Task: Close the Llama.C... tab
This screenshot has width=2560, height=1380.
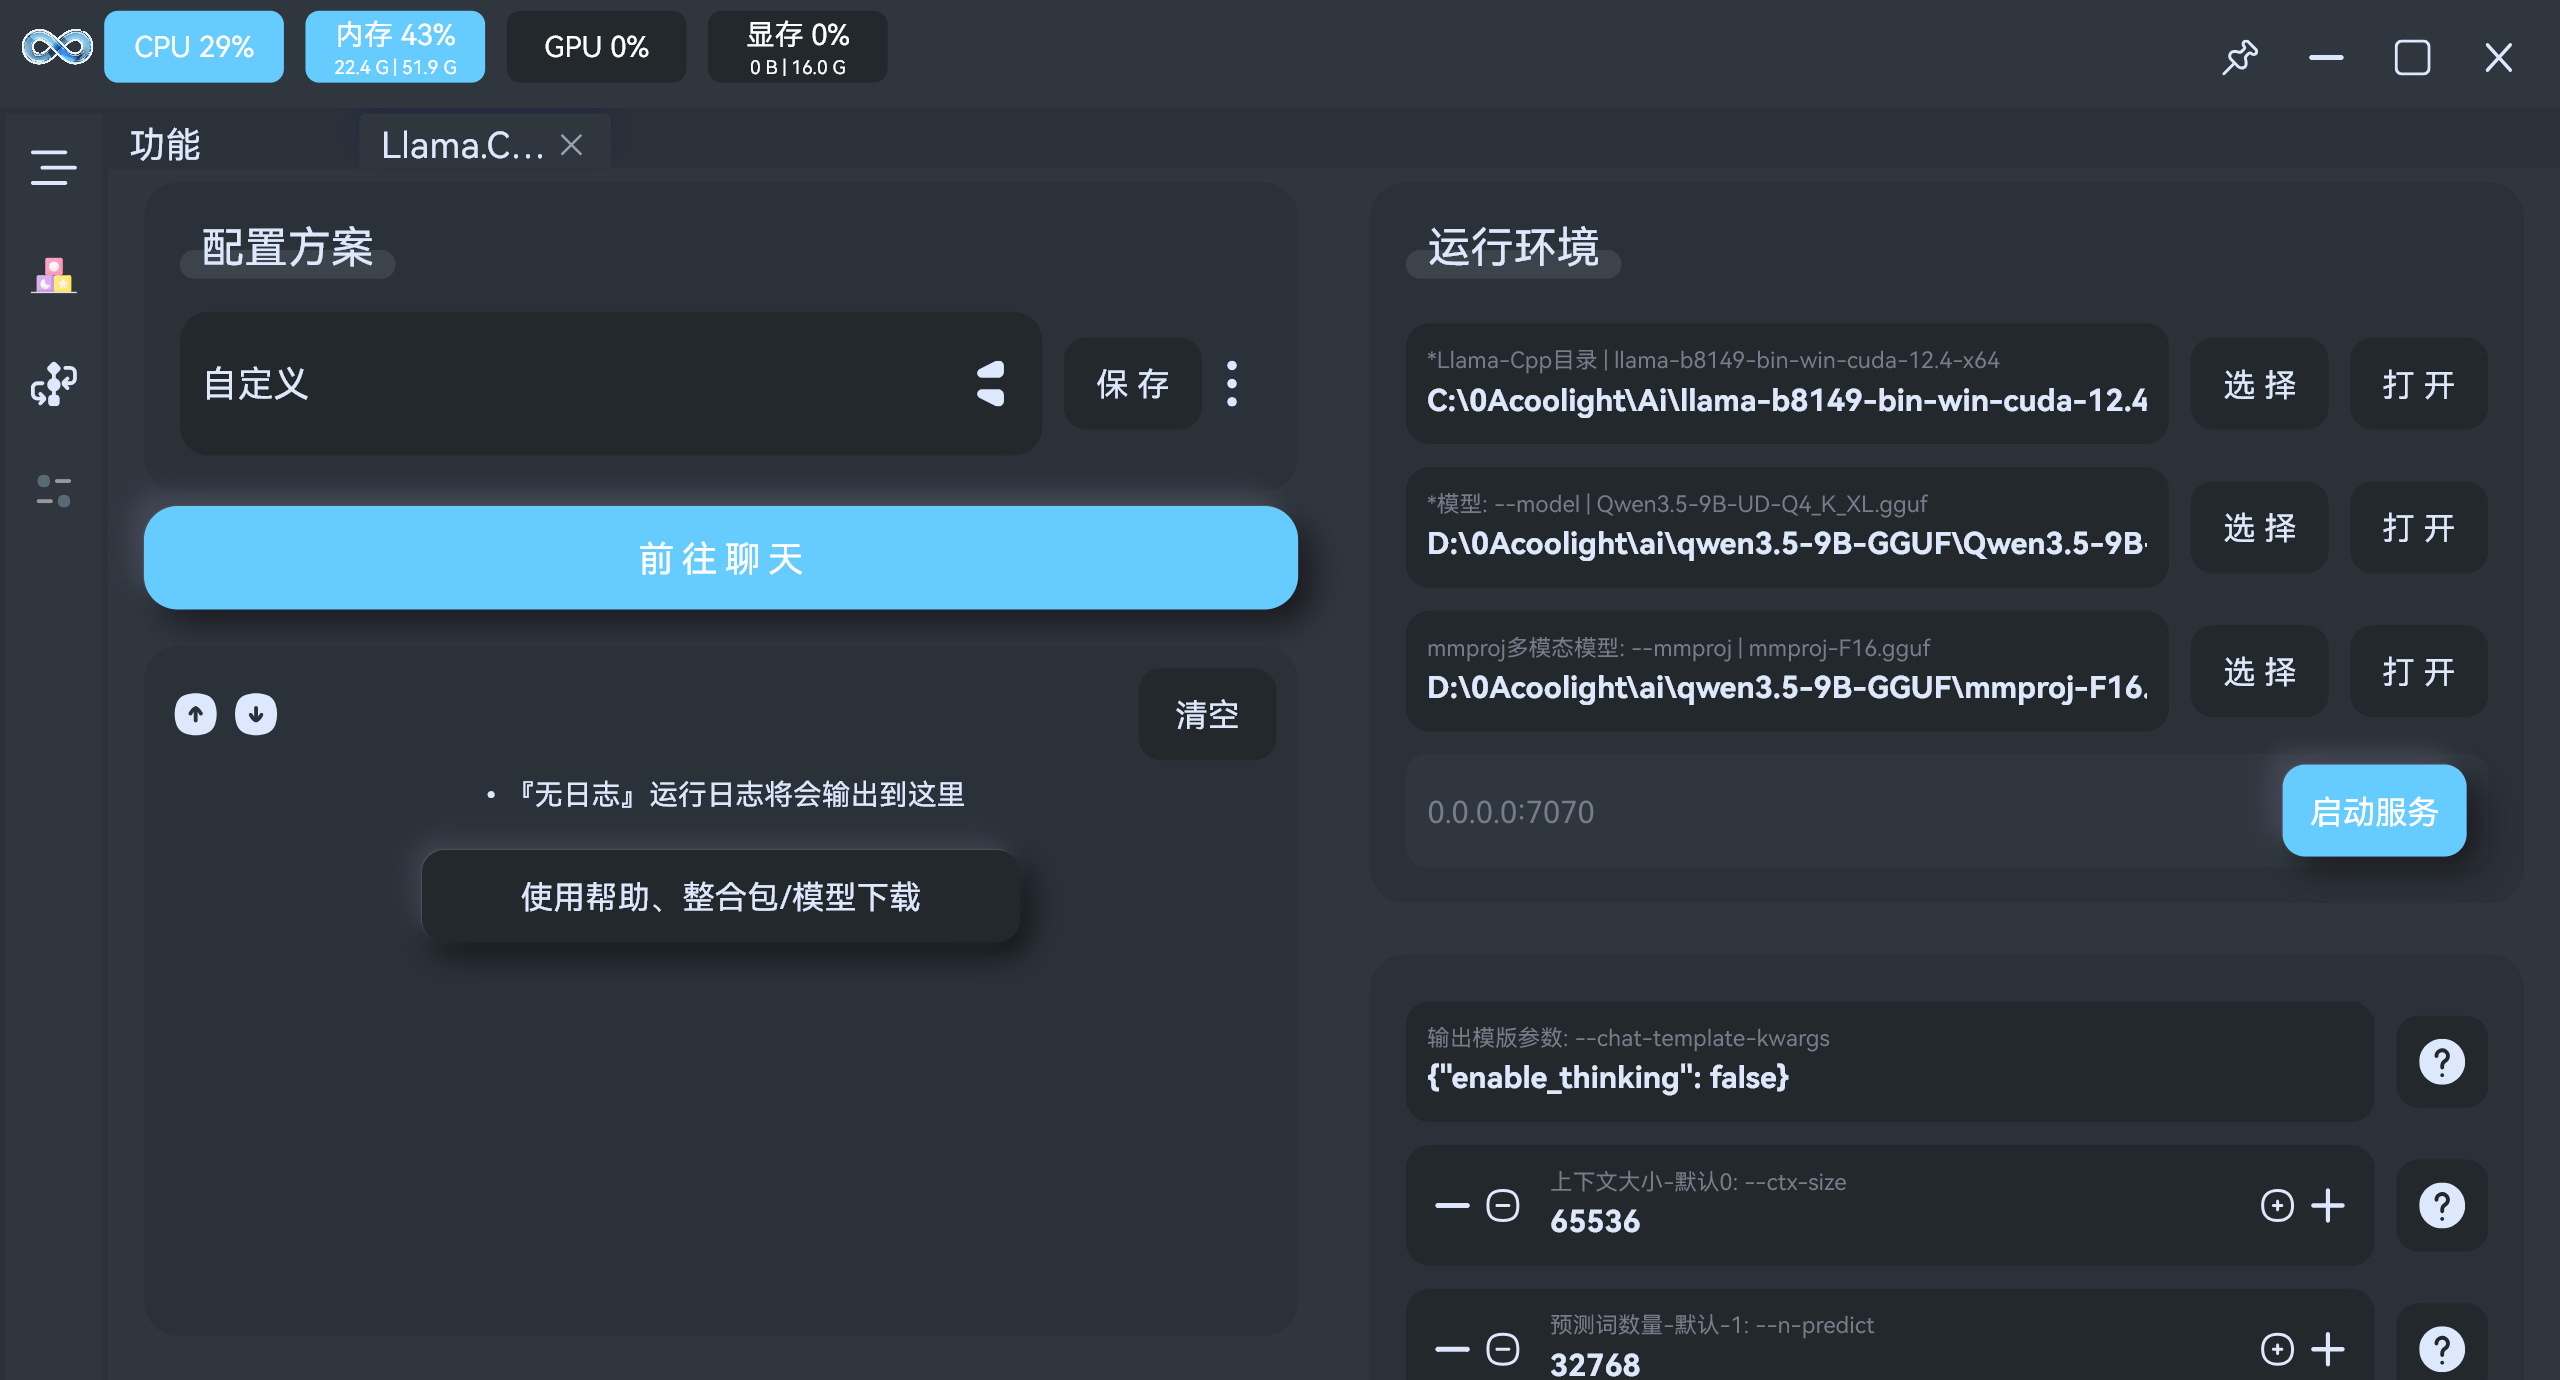Action: click(571, 145)
